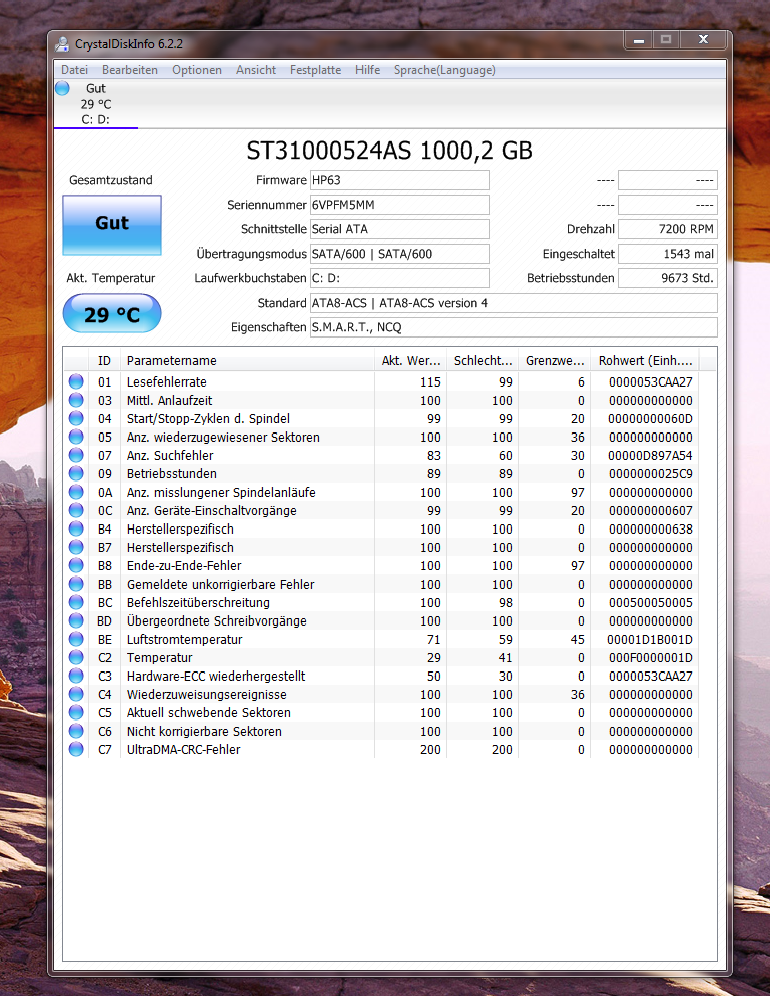Click the CrystalDiskInfo title bar icon
The height and width of the screenshot is (996, 770).
pos(62,44)
